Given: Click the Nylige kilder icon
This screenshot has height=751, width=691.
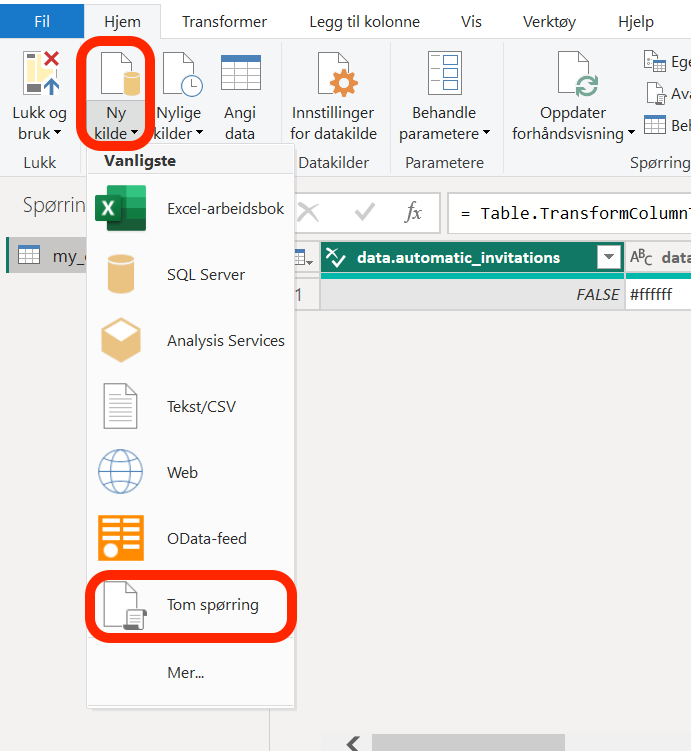Looking at the screenshot, I should (x=182, y=74).
